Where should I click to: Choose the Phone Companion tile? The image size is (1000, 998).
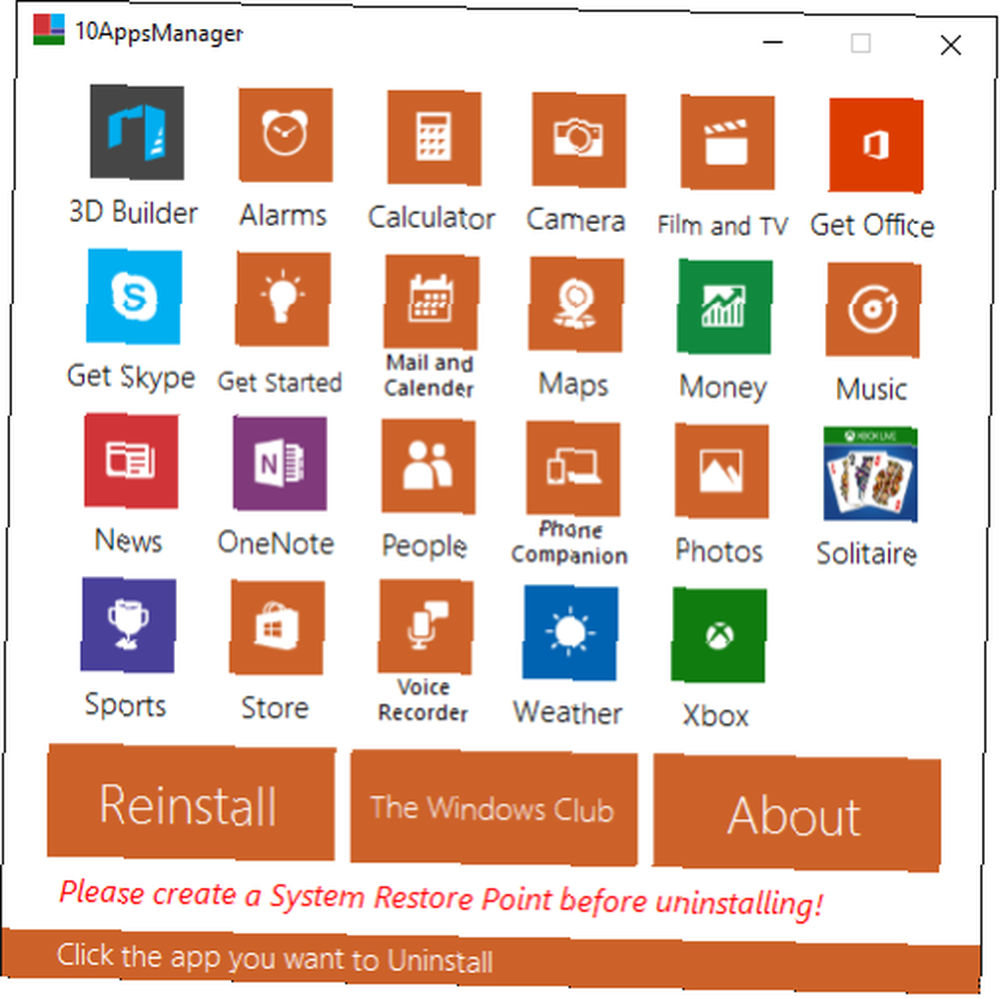573,469
